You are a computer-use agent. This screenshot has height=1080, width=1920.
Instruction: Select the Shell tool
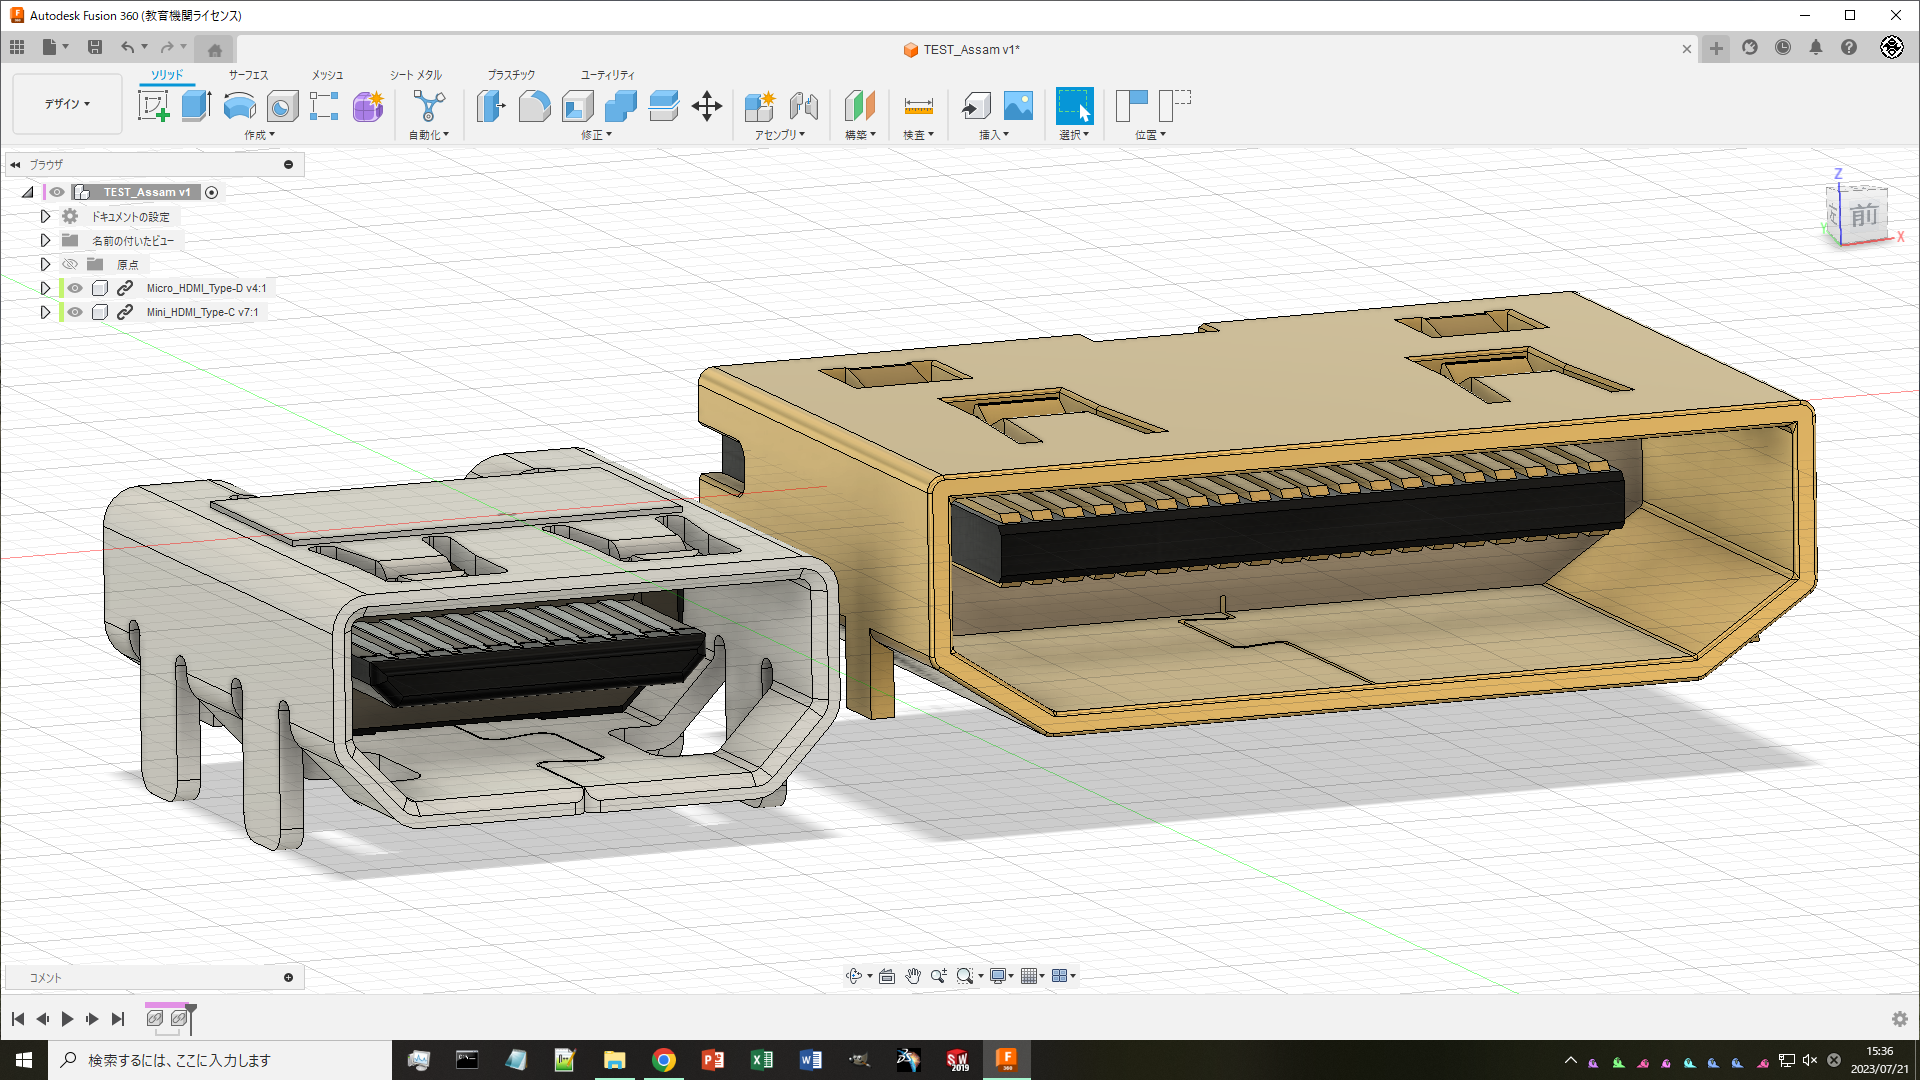pyautogui.click(x=578, y=105)
